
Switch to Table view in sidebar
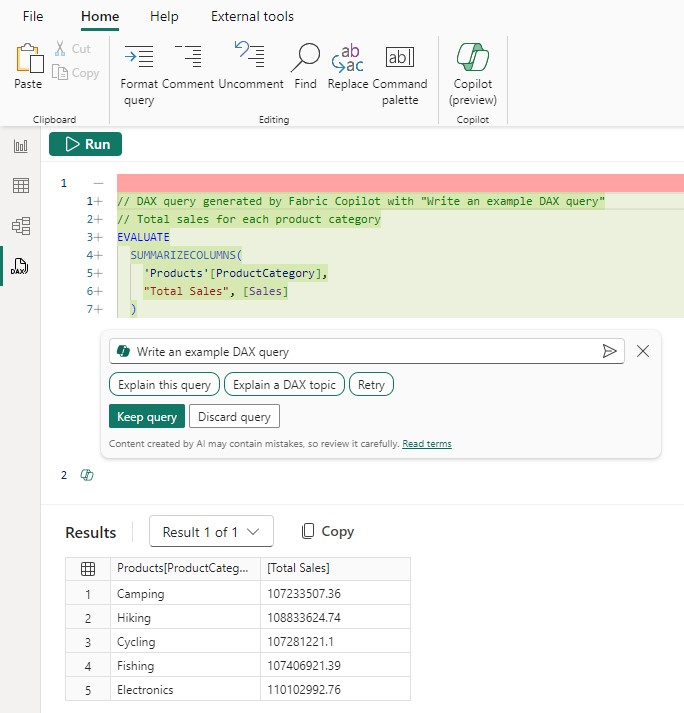(20, 186)
